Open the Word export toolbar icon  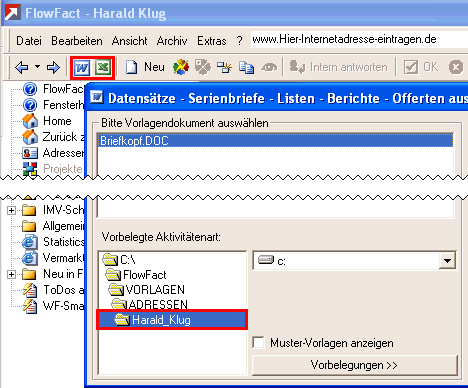coord(82,68)
